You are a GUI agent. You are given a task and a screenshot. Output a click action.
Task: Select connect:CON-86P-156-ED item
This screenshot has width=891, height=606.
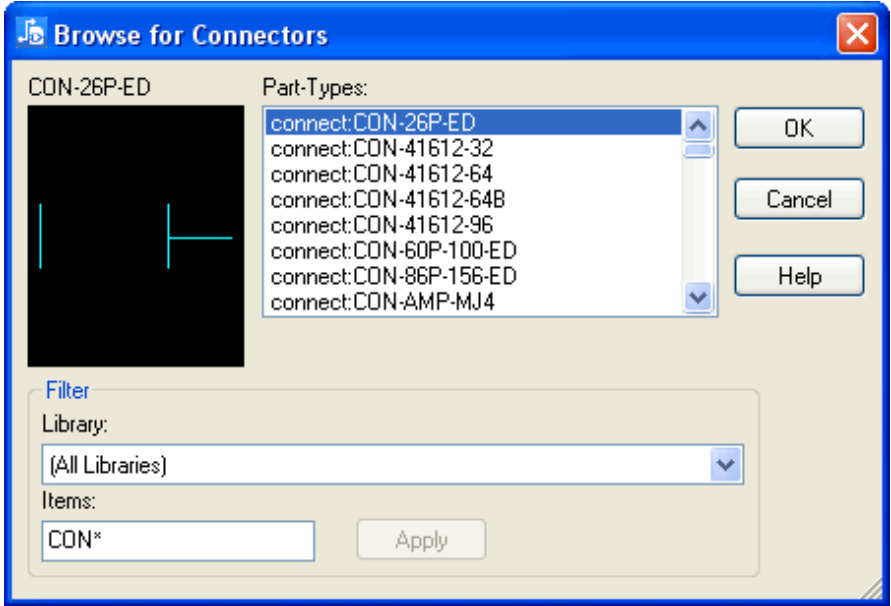tap(393, 276)
